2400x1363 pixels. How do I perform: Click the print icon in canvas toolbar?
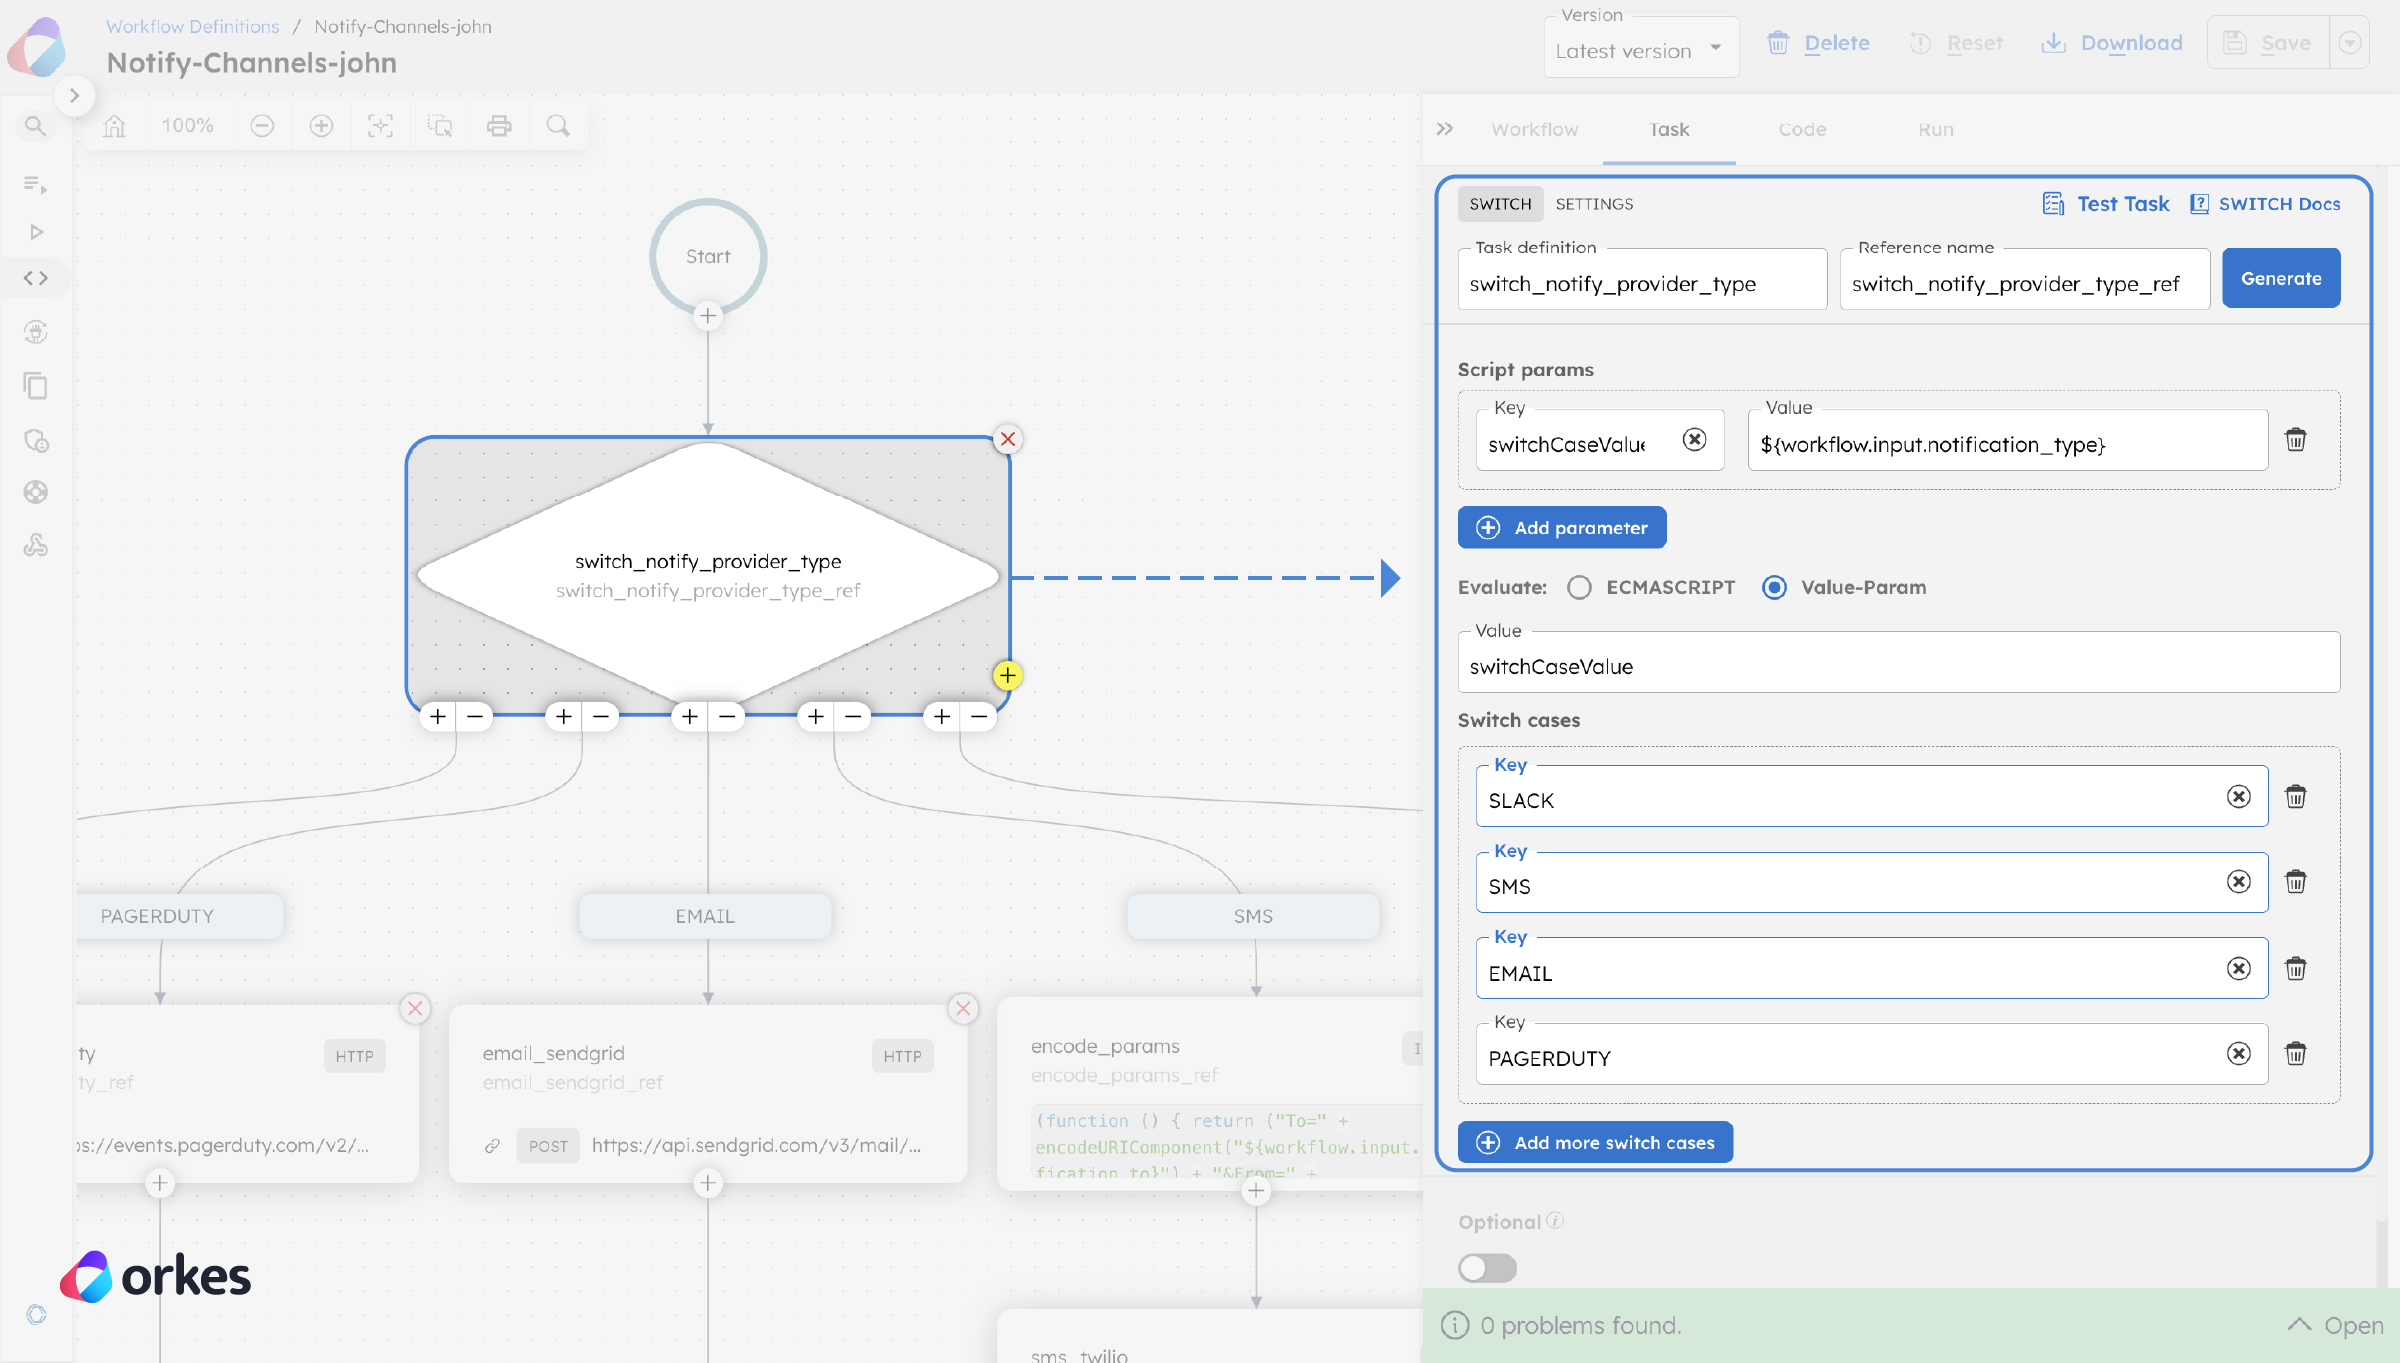pos(499,126)
